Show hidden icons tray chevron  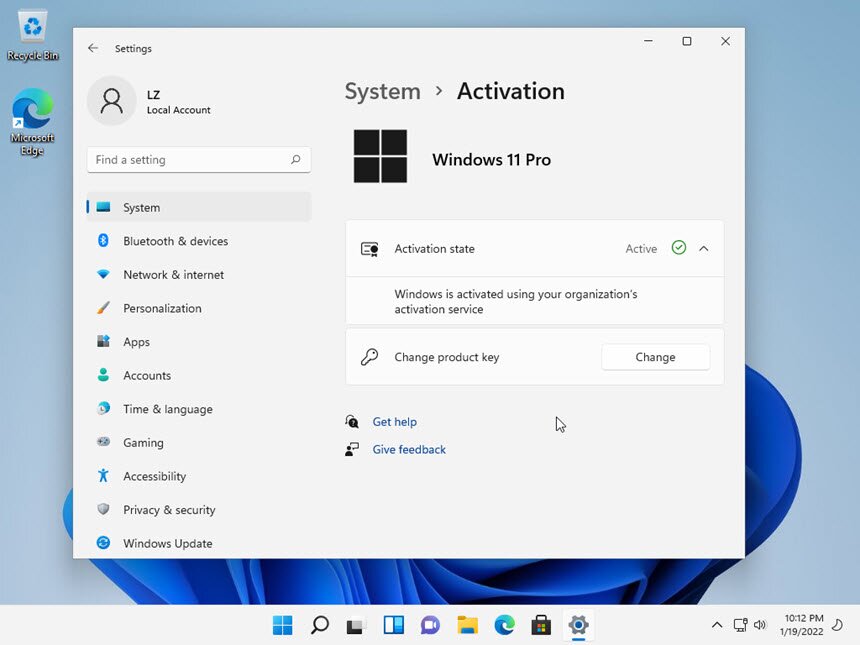[x=717, y=625]
